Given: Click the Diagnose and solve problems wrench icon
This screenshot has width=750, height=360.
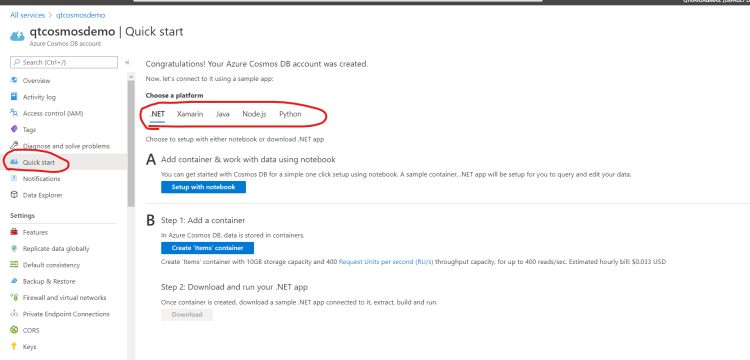Looking at the screenshot, I should coord(14,146).
